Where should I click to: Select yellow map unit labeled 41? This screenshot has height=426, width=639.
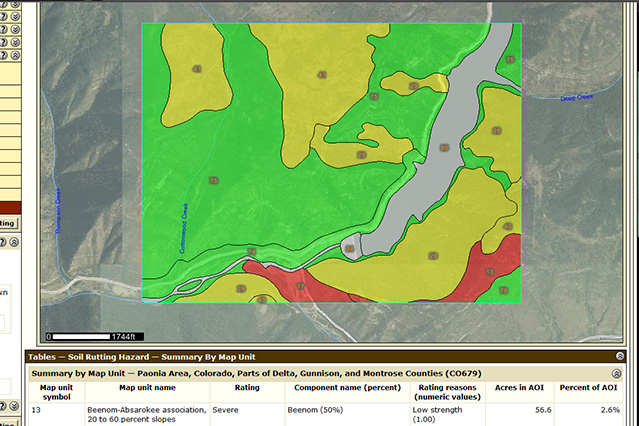(x=196, y=68)
